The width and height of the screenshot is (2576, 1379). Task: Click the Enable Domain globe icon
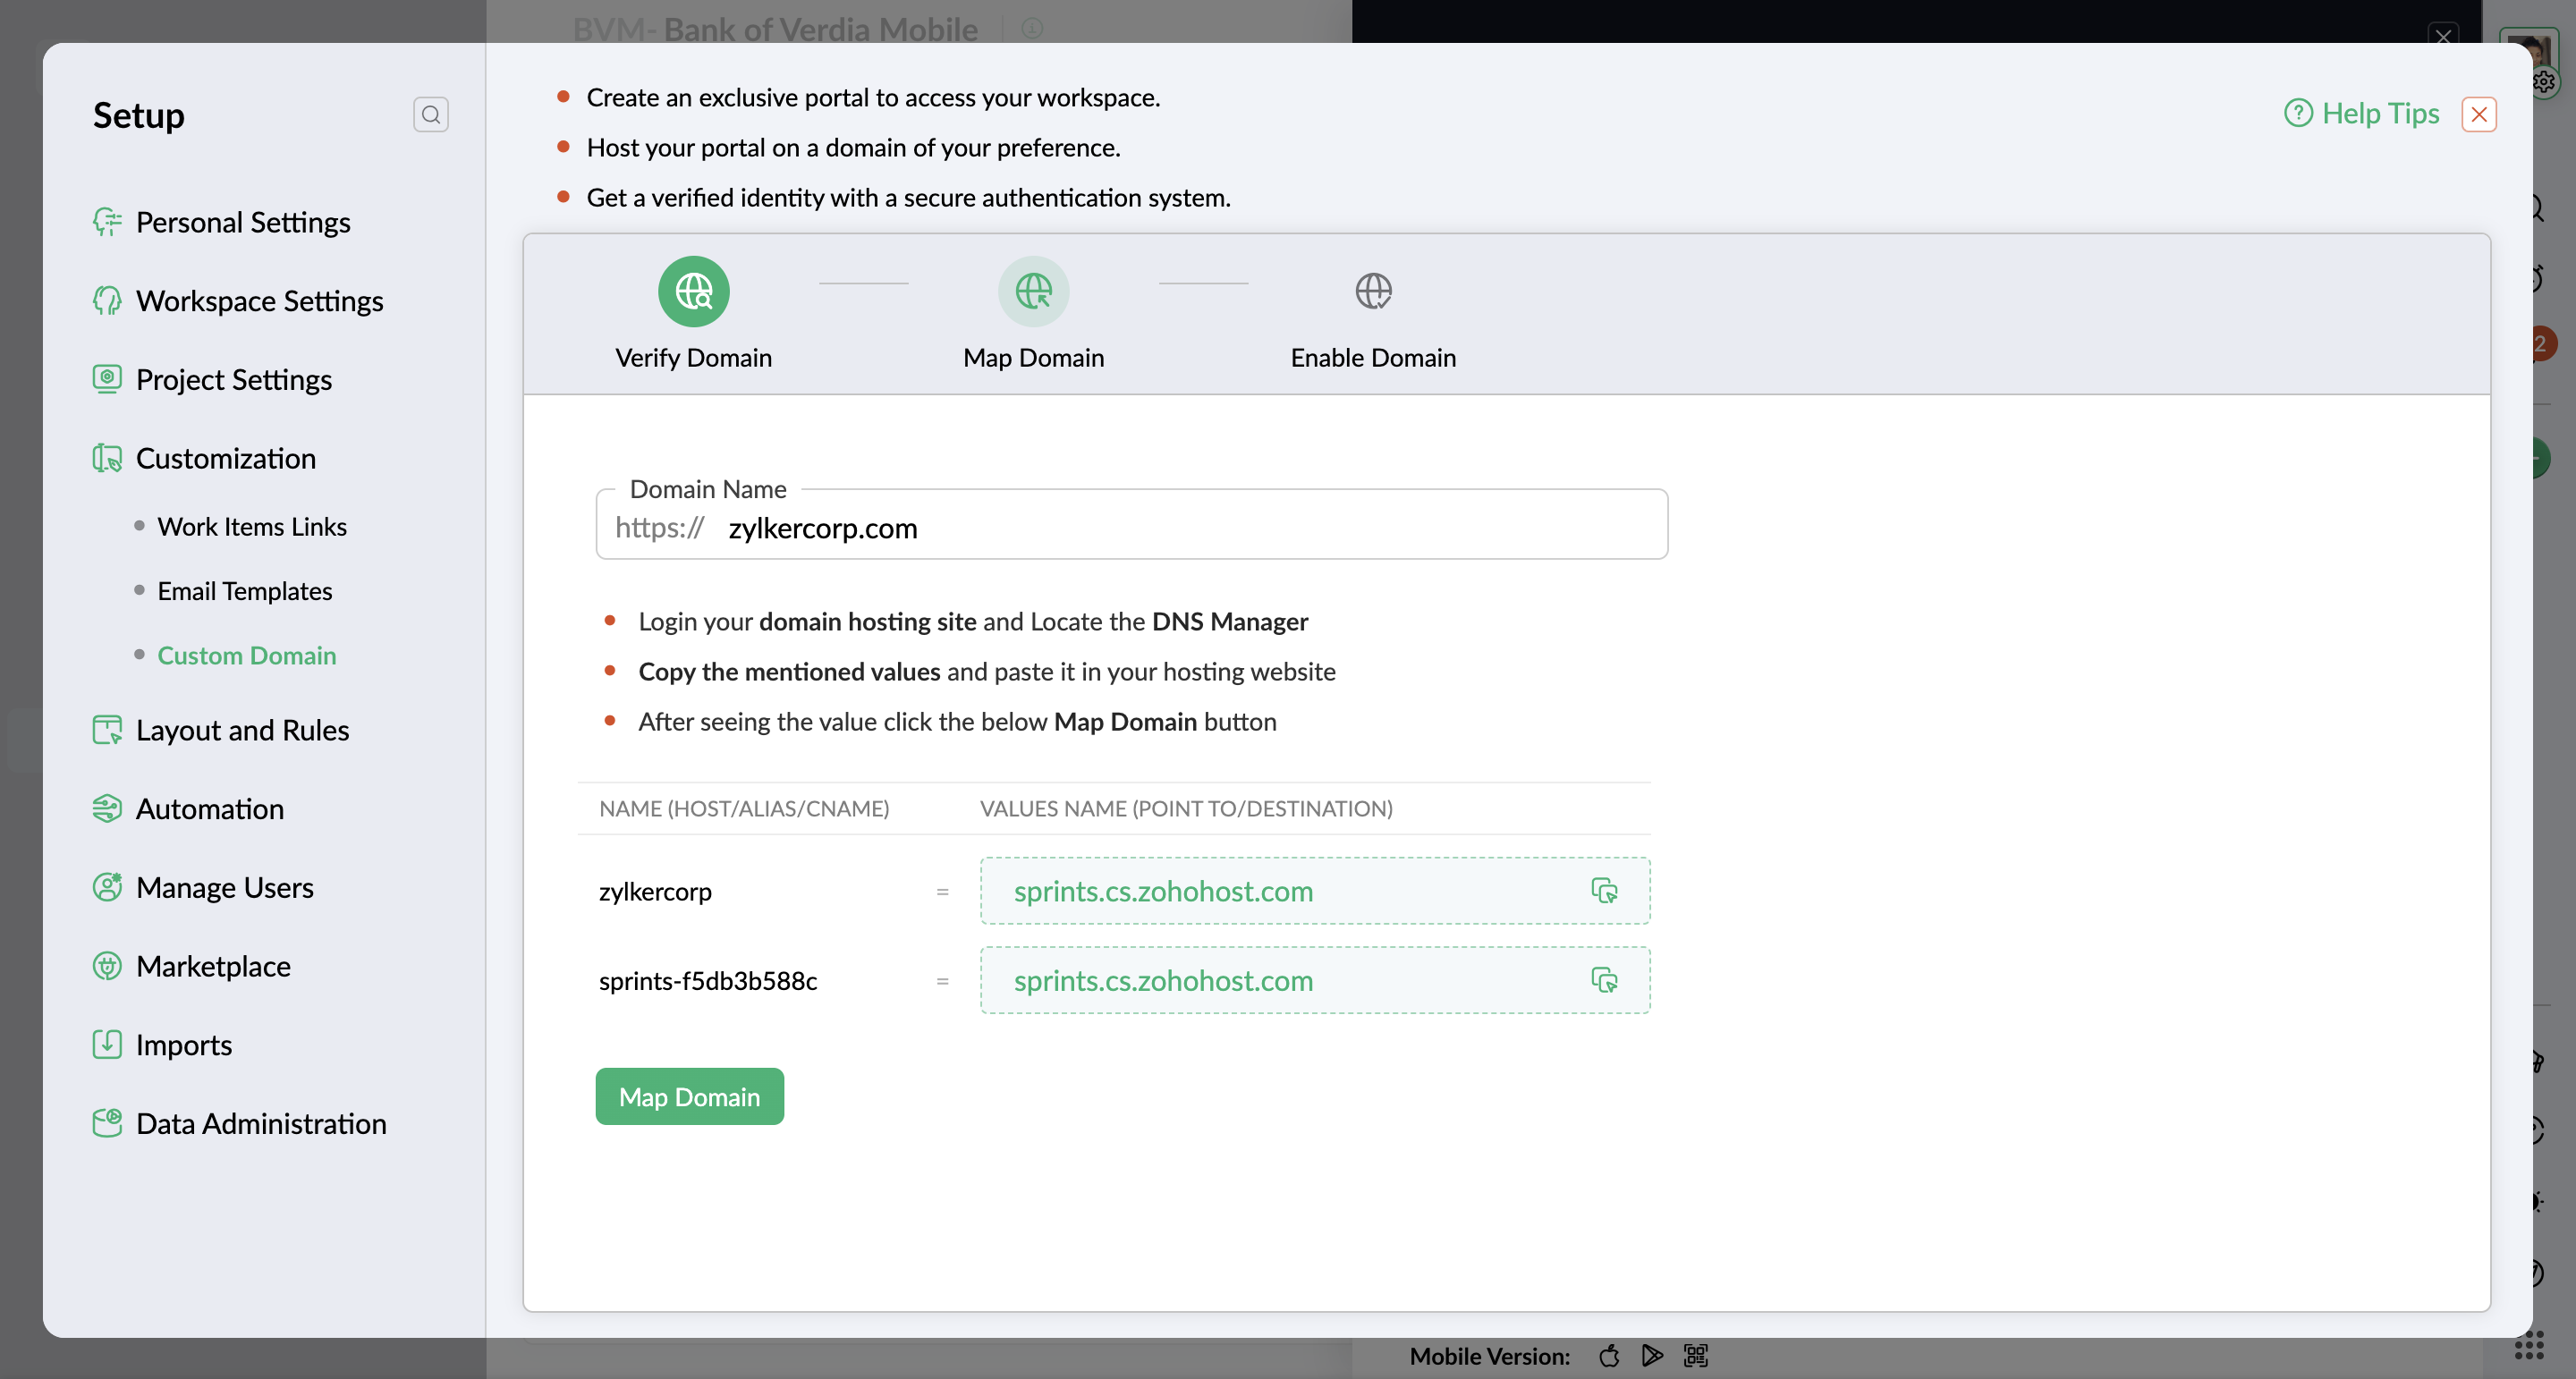[1373, 292]
